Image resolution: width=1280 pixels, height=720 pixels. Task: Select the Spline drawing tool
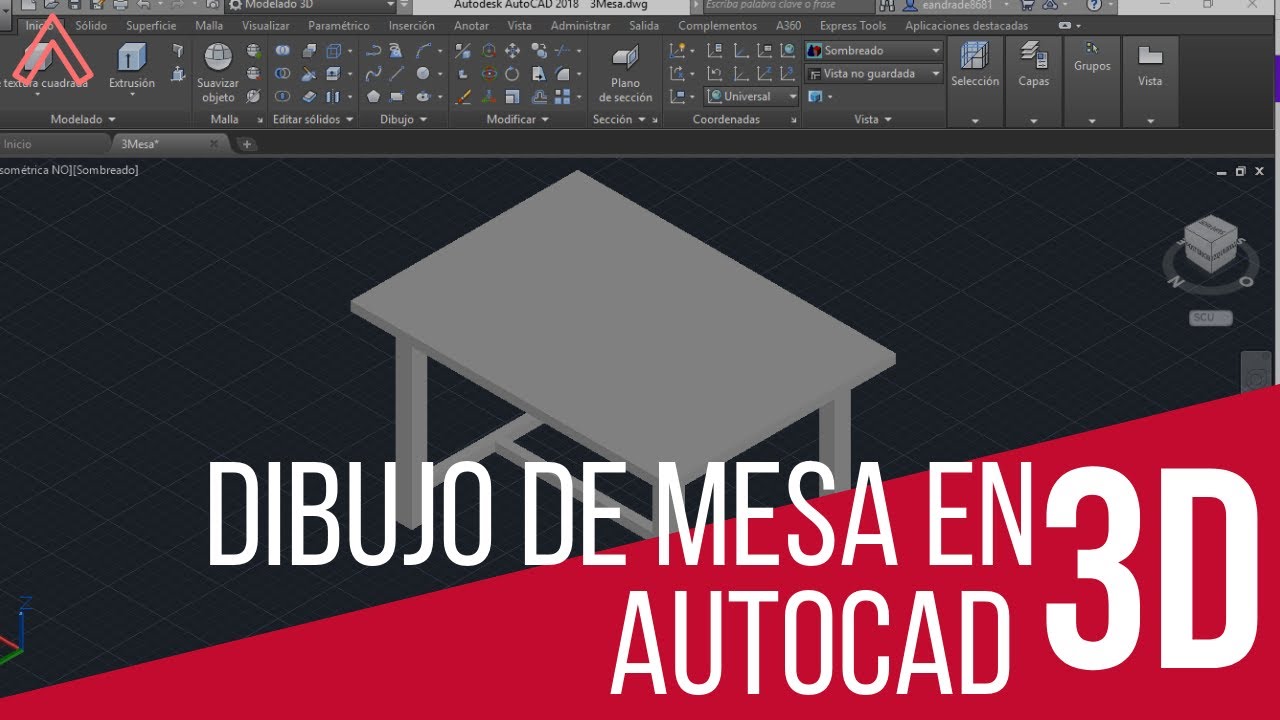(373, 73)
